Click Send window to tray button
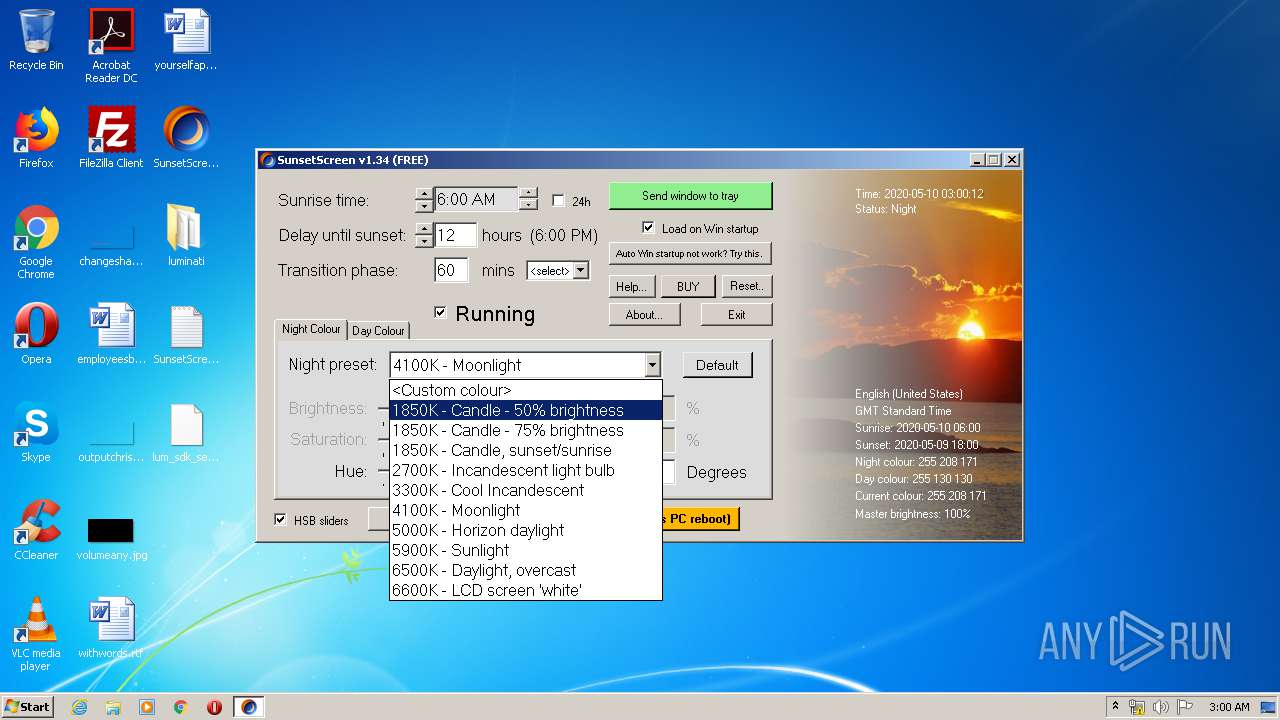The height and width of the screenshot is (720, 1280). pyautogui.click(x=690, y=196)
